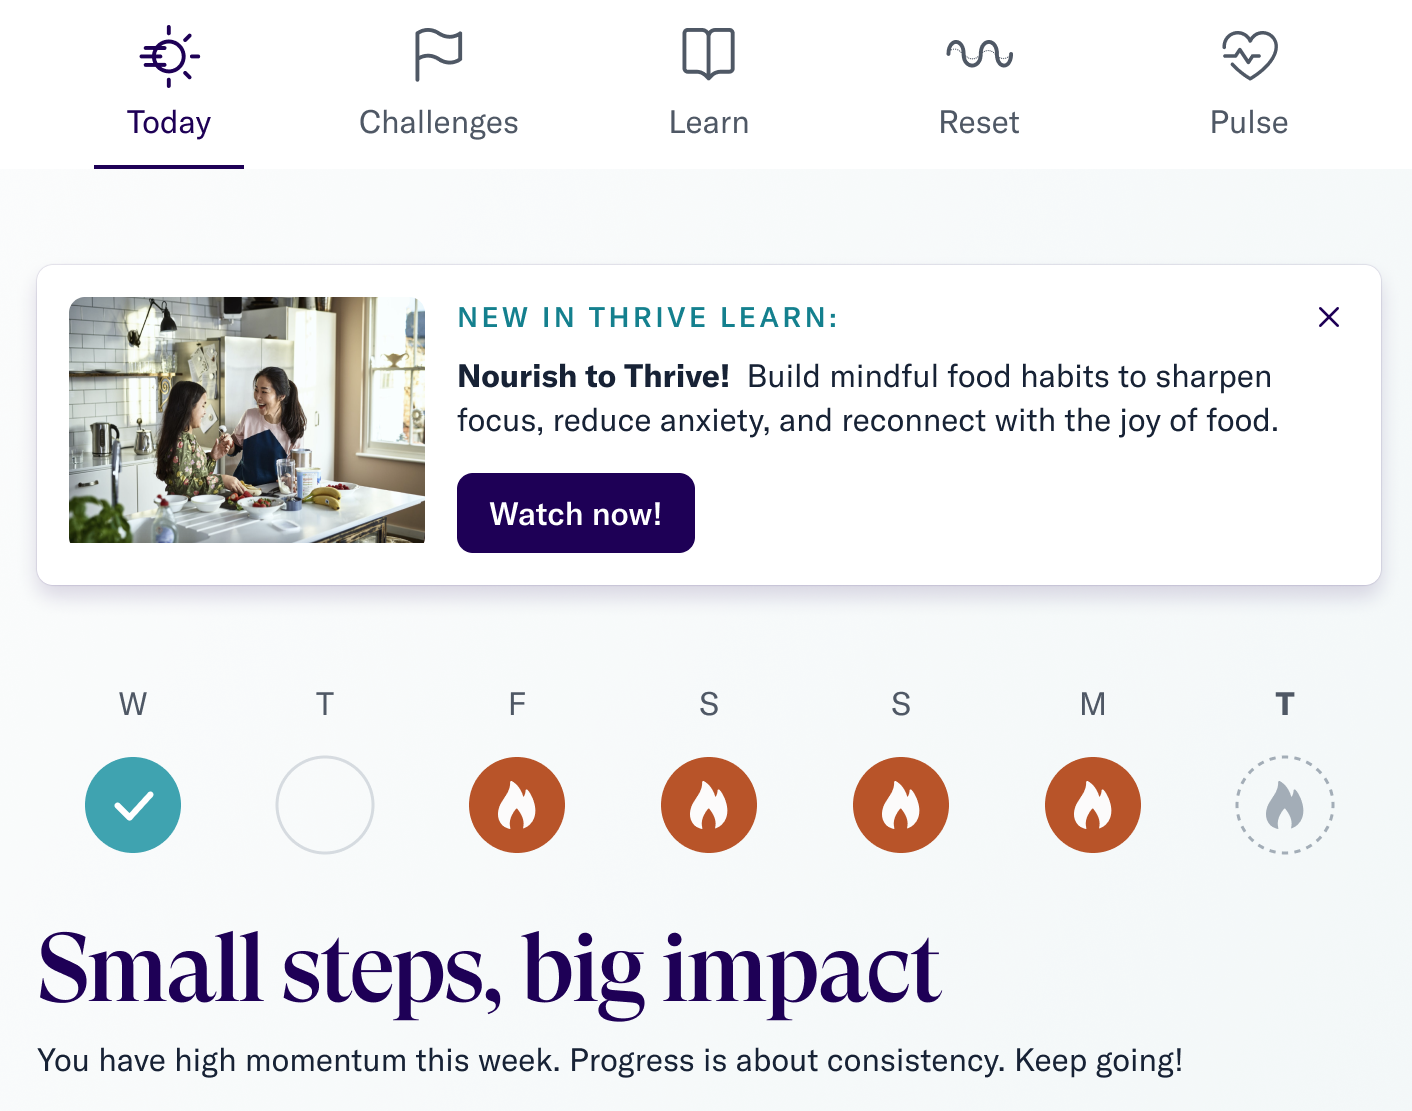Open the kitchen photo thumbnail

point(247,420)
